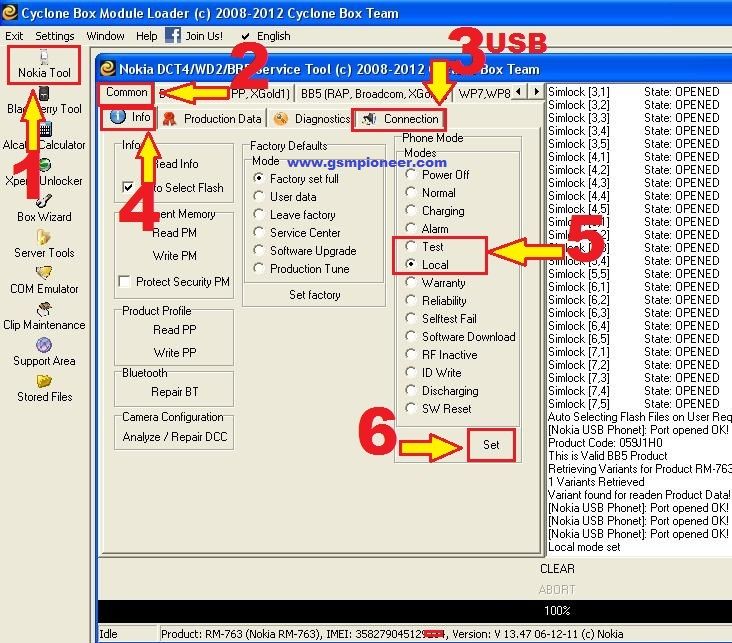Open Nokia Tool in the sidebar
Screen dimensions: 732x643
(x=44, y=65)
